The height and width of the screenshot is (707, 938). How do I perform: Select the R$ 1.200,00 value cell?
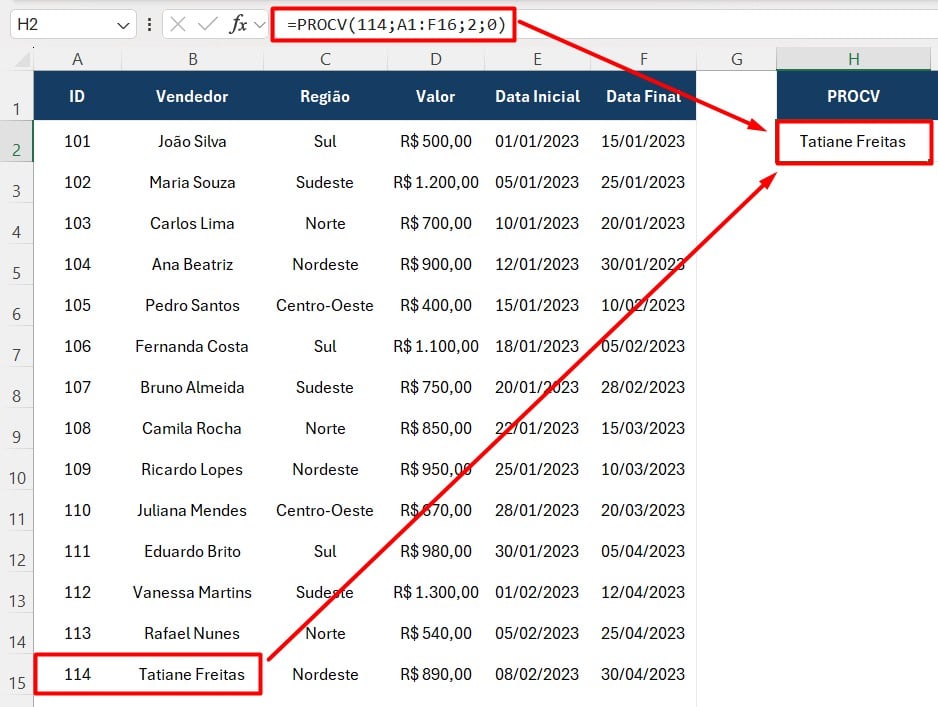pos(436,182)
